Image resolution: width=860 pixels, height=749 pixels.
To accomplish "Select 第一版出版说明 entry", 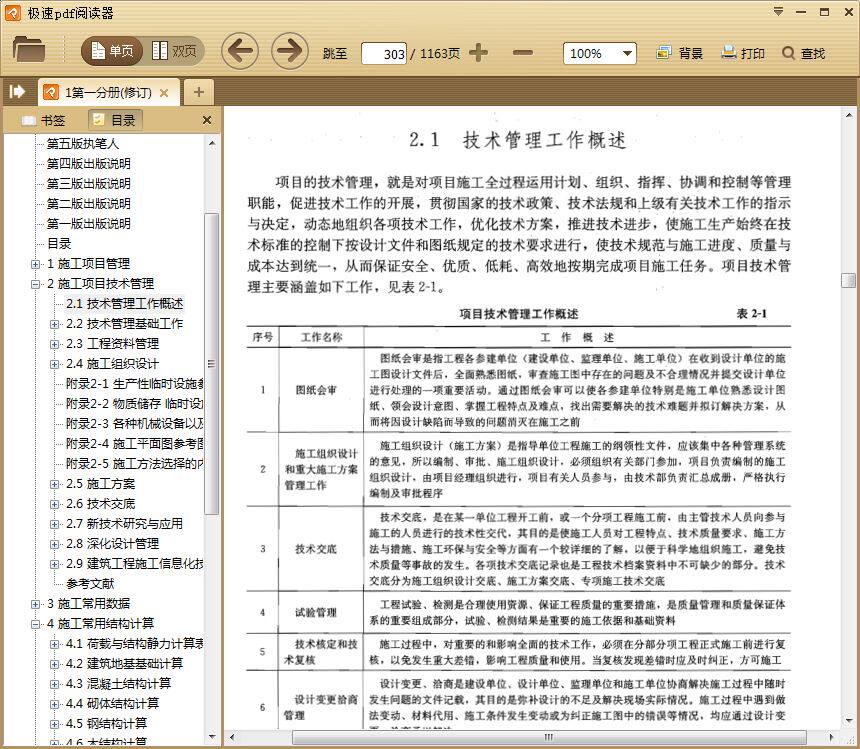I will click(x=88, y=224).
